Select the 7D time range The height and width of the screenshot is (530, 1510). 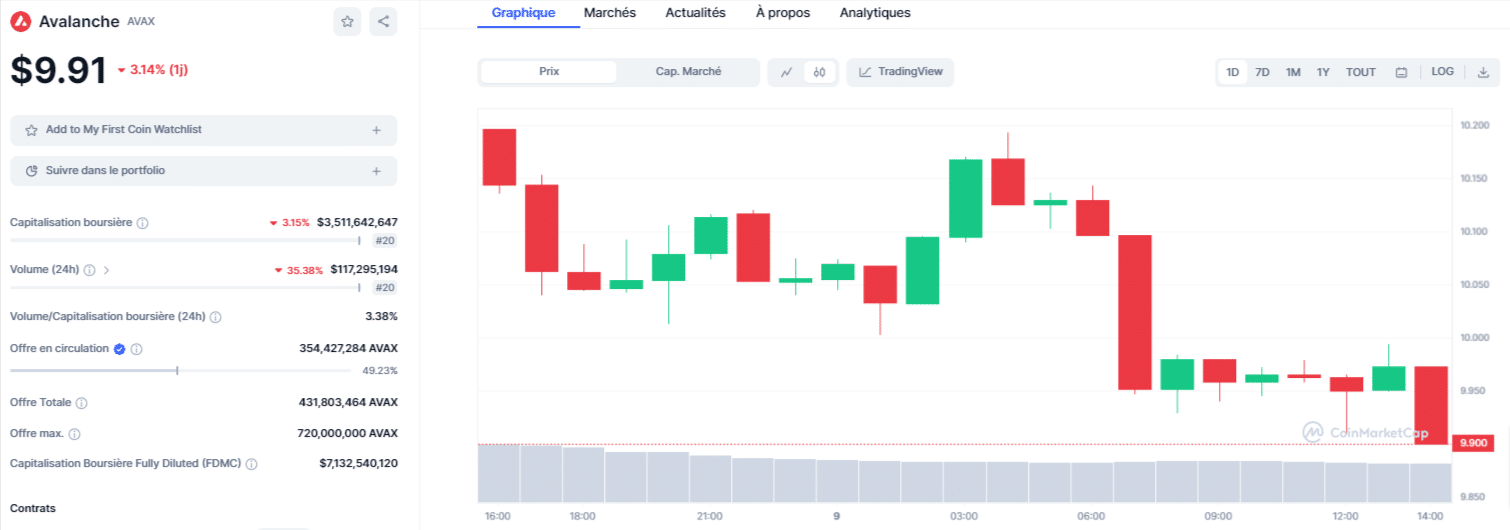pyautogui.click(x=1262, y=72)
